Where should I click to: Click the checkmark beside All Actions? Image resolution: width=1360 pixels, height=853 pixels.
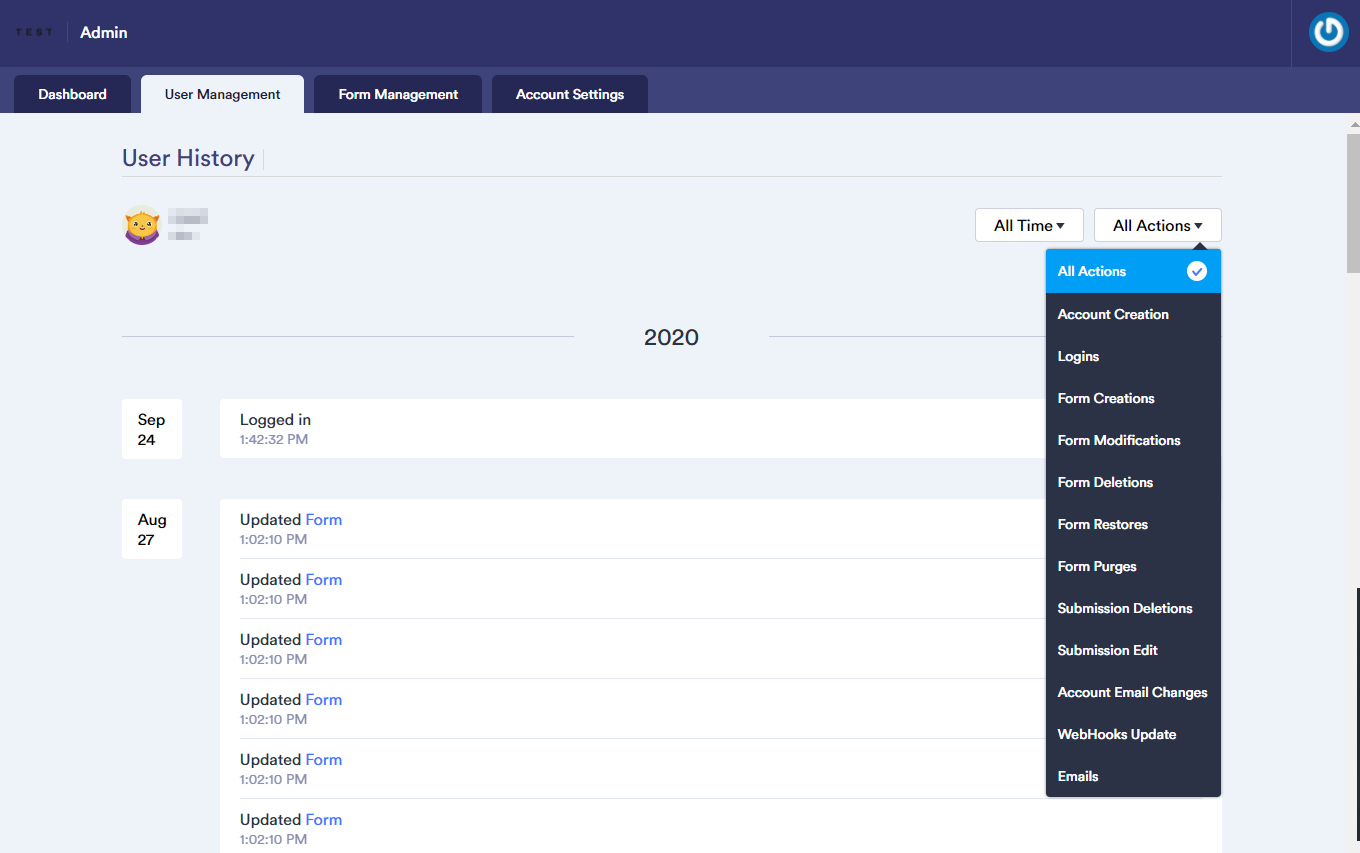click(x=1196, y=271)
